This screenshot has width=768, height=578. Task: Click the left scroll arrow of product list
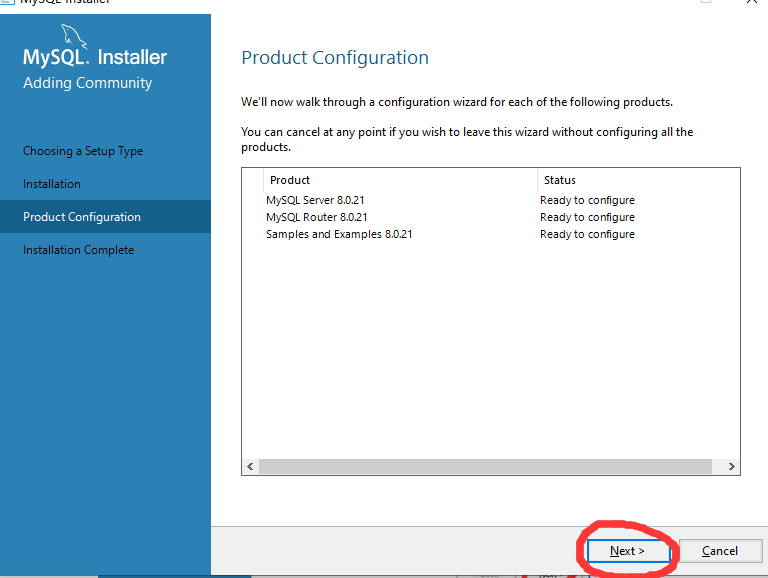[x=250, y=466]
